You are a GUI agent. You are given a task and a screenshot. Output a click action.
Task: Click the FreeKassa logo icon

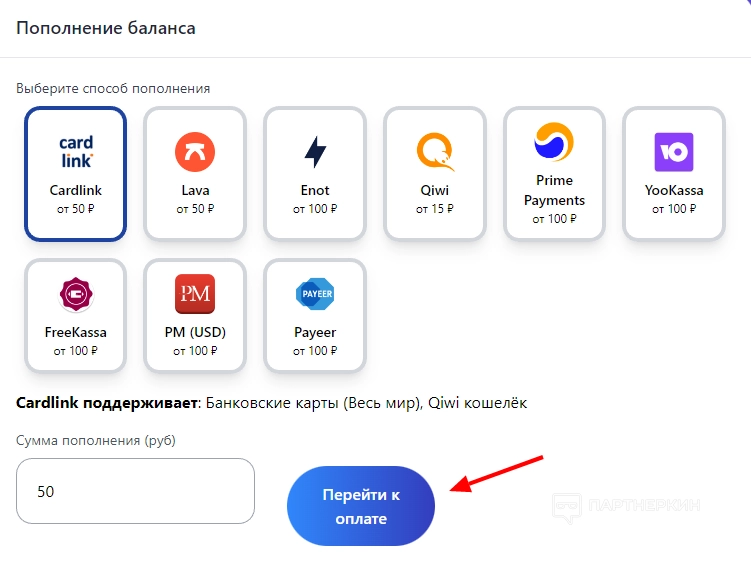click(76, 294)
